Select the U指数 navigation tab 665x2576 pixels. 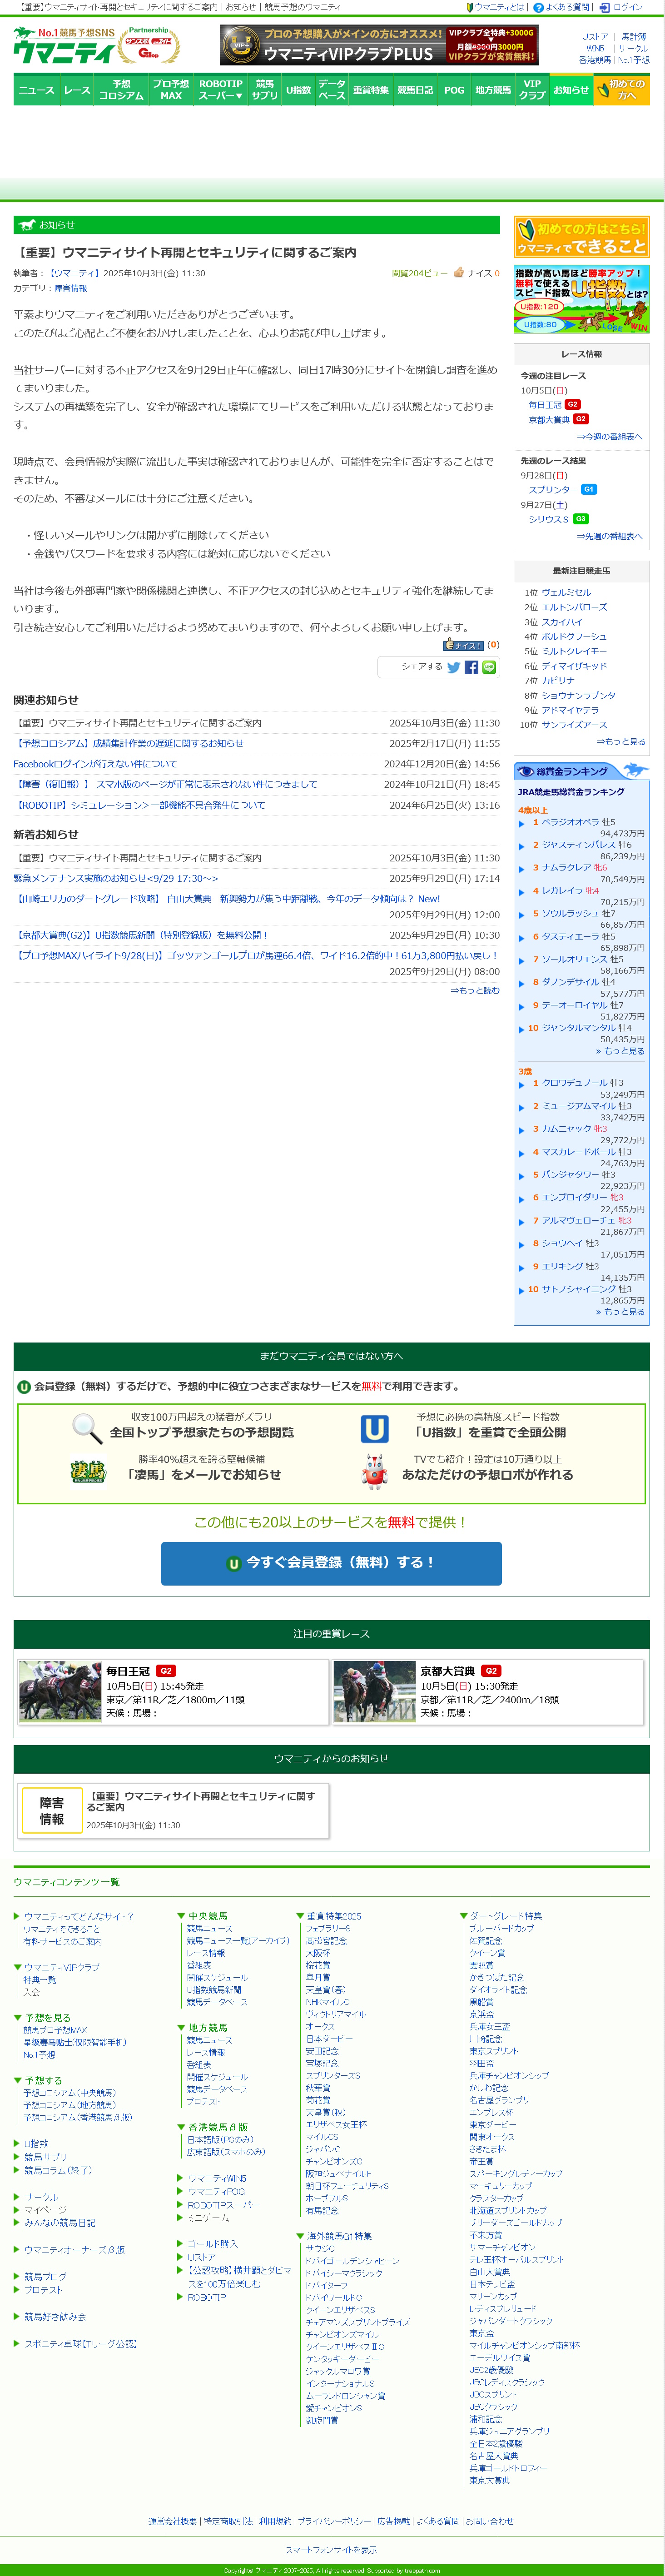(x=298, y=90)
